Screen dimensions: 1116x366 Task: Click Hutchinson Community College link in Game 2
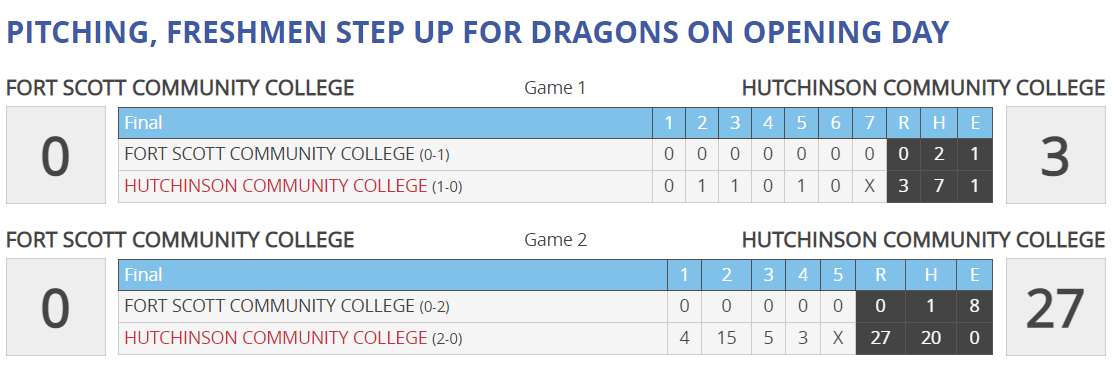275,338
